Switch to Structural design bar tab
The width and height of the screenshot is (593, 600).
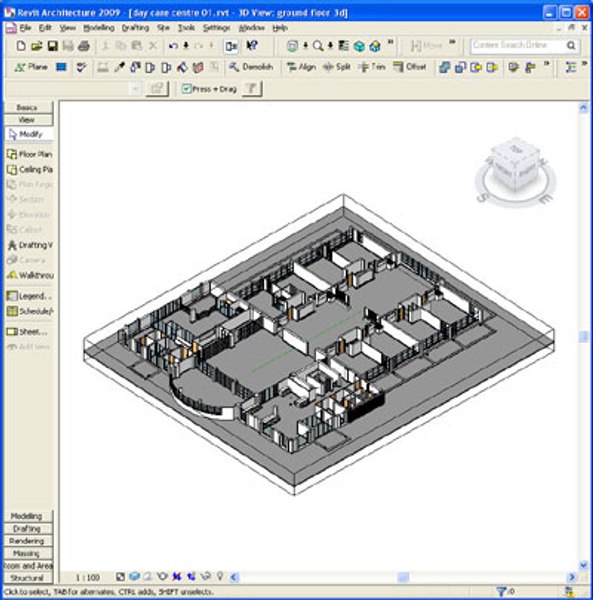coord(28,577)
